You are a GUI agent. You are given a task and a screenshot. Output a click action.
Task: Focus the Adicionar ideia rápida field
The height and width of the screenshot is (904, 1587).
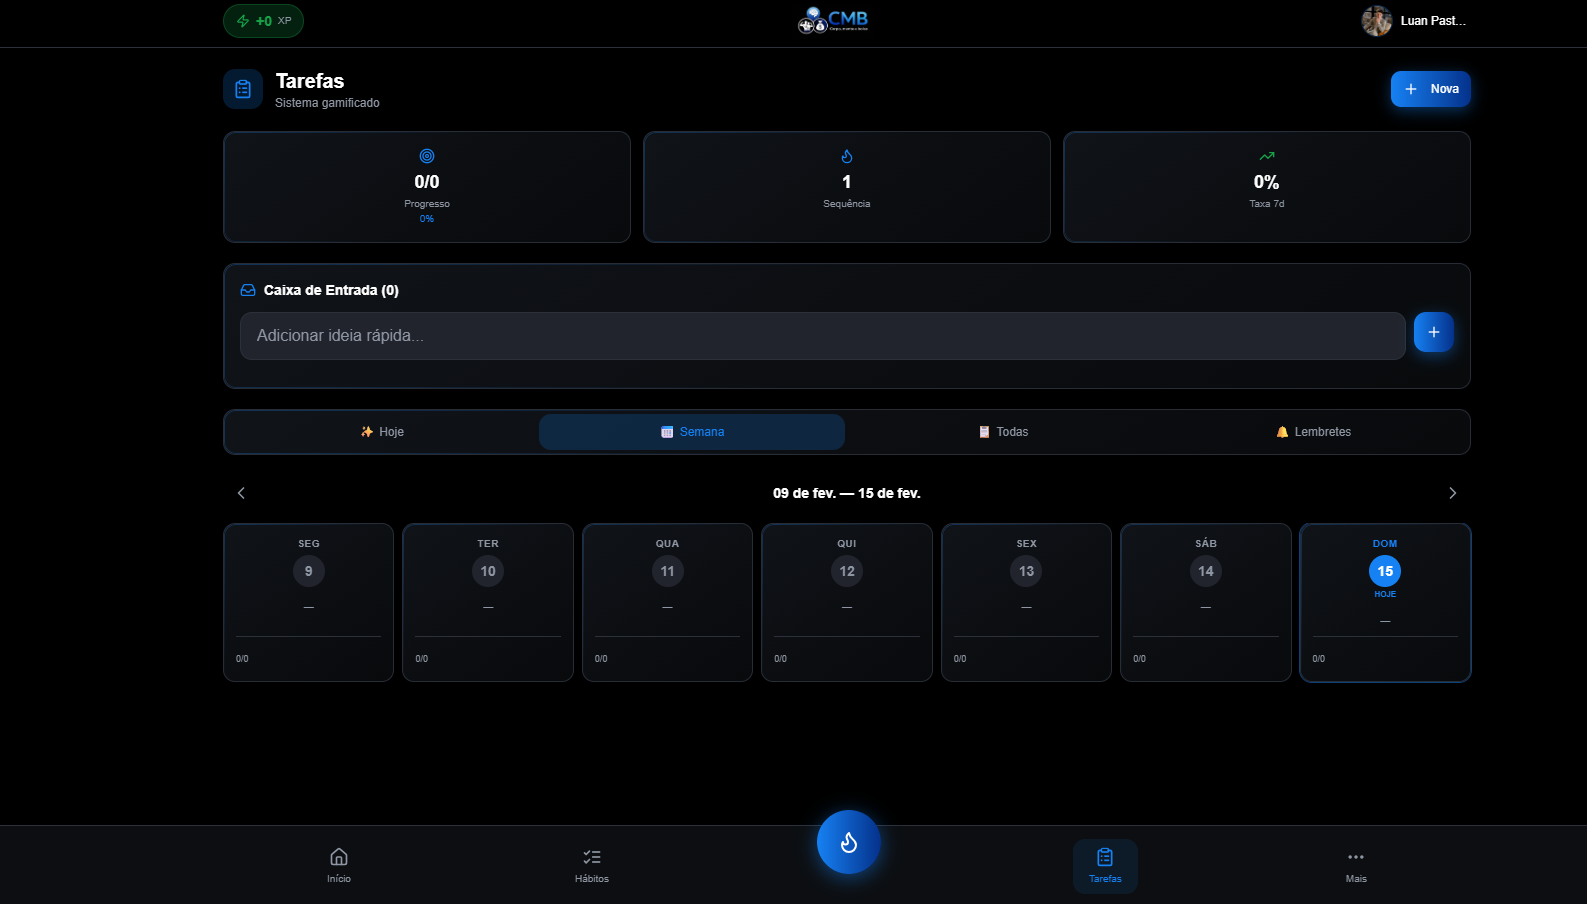click(x=822, y=336)
